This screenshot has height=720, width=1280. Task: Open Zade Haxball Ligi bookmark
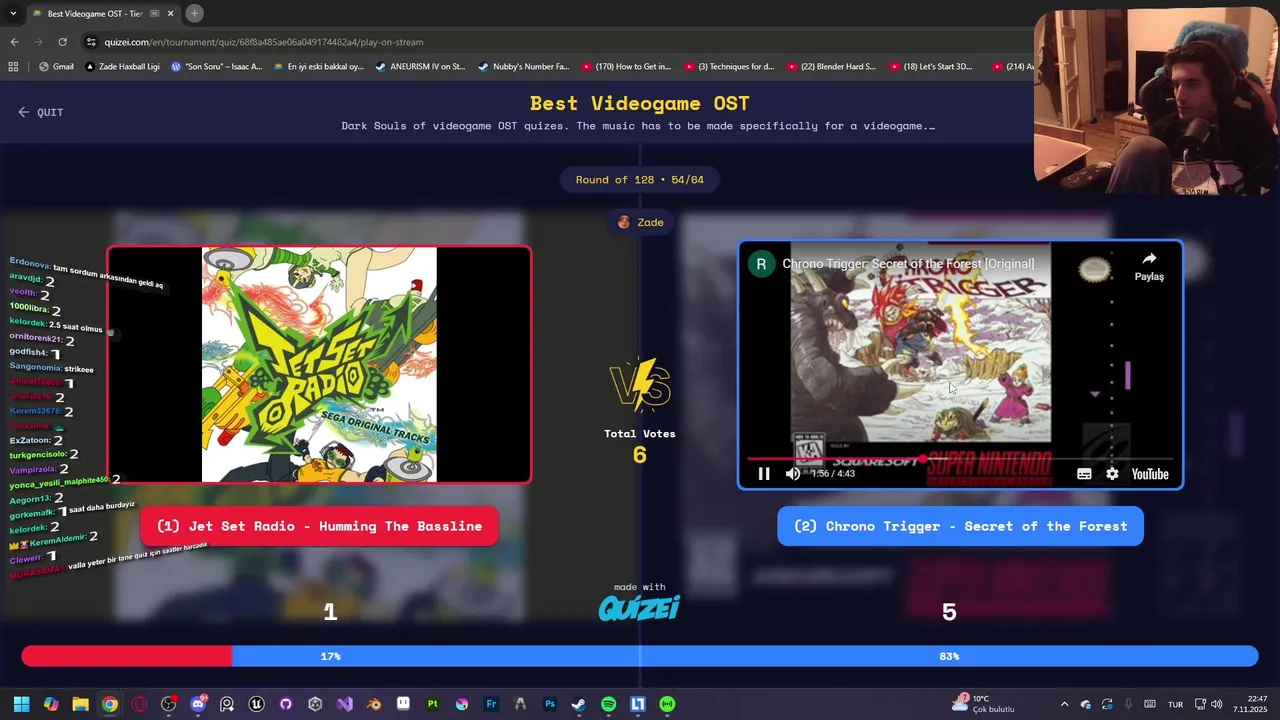tap(122, 66)
